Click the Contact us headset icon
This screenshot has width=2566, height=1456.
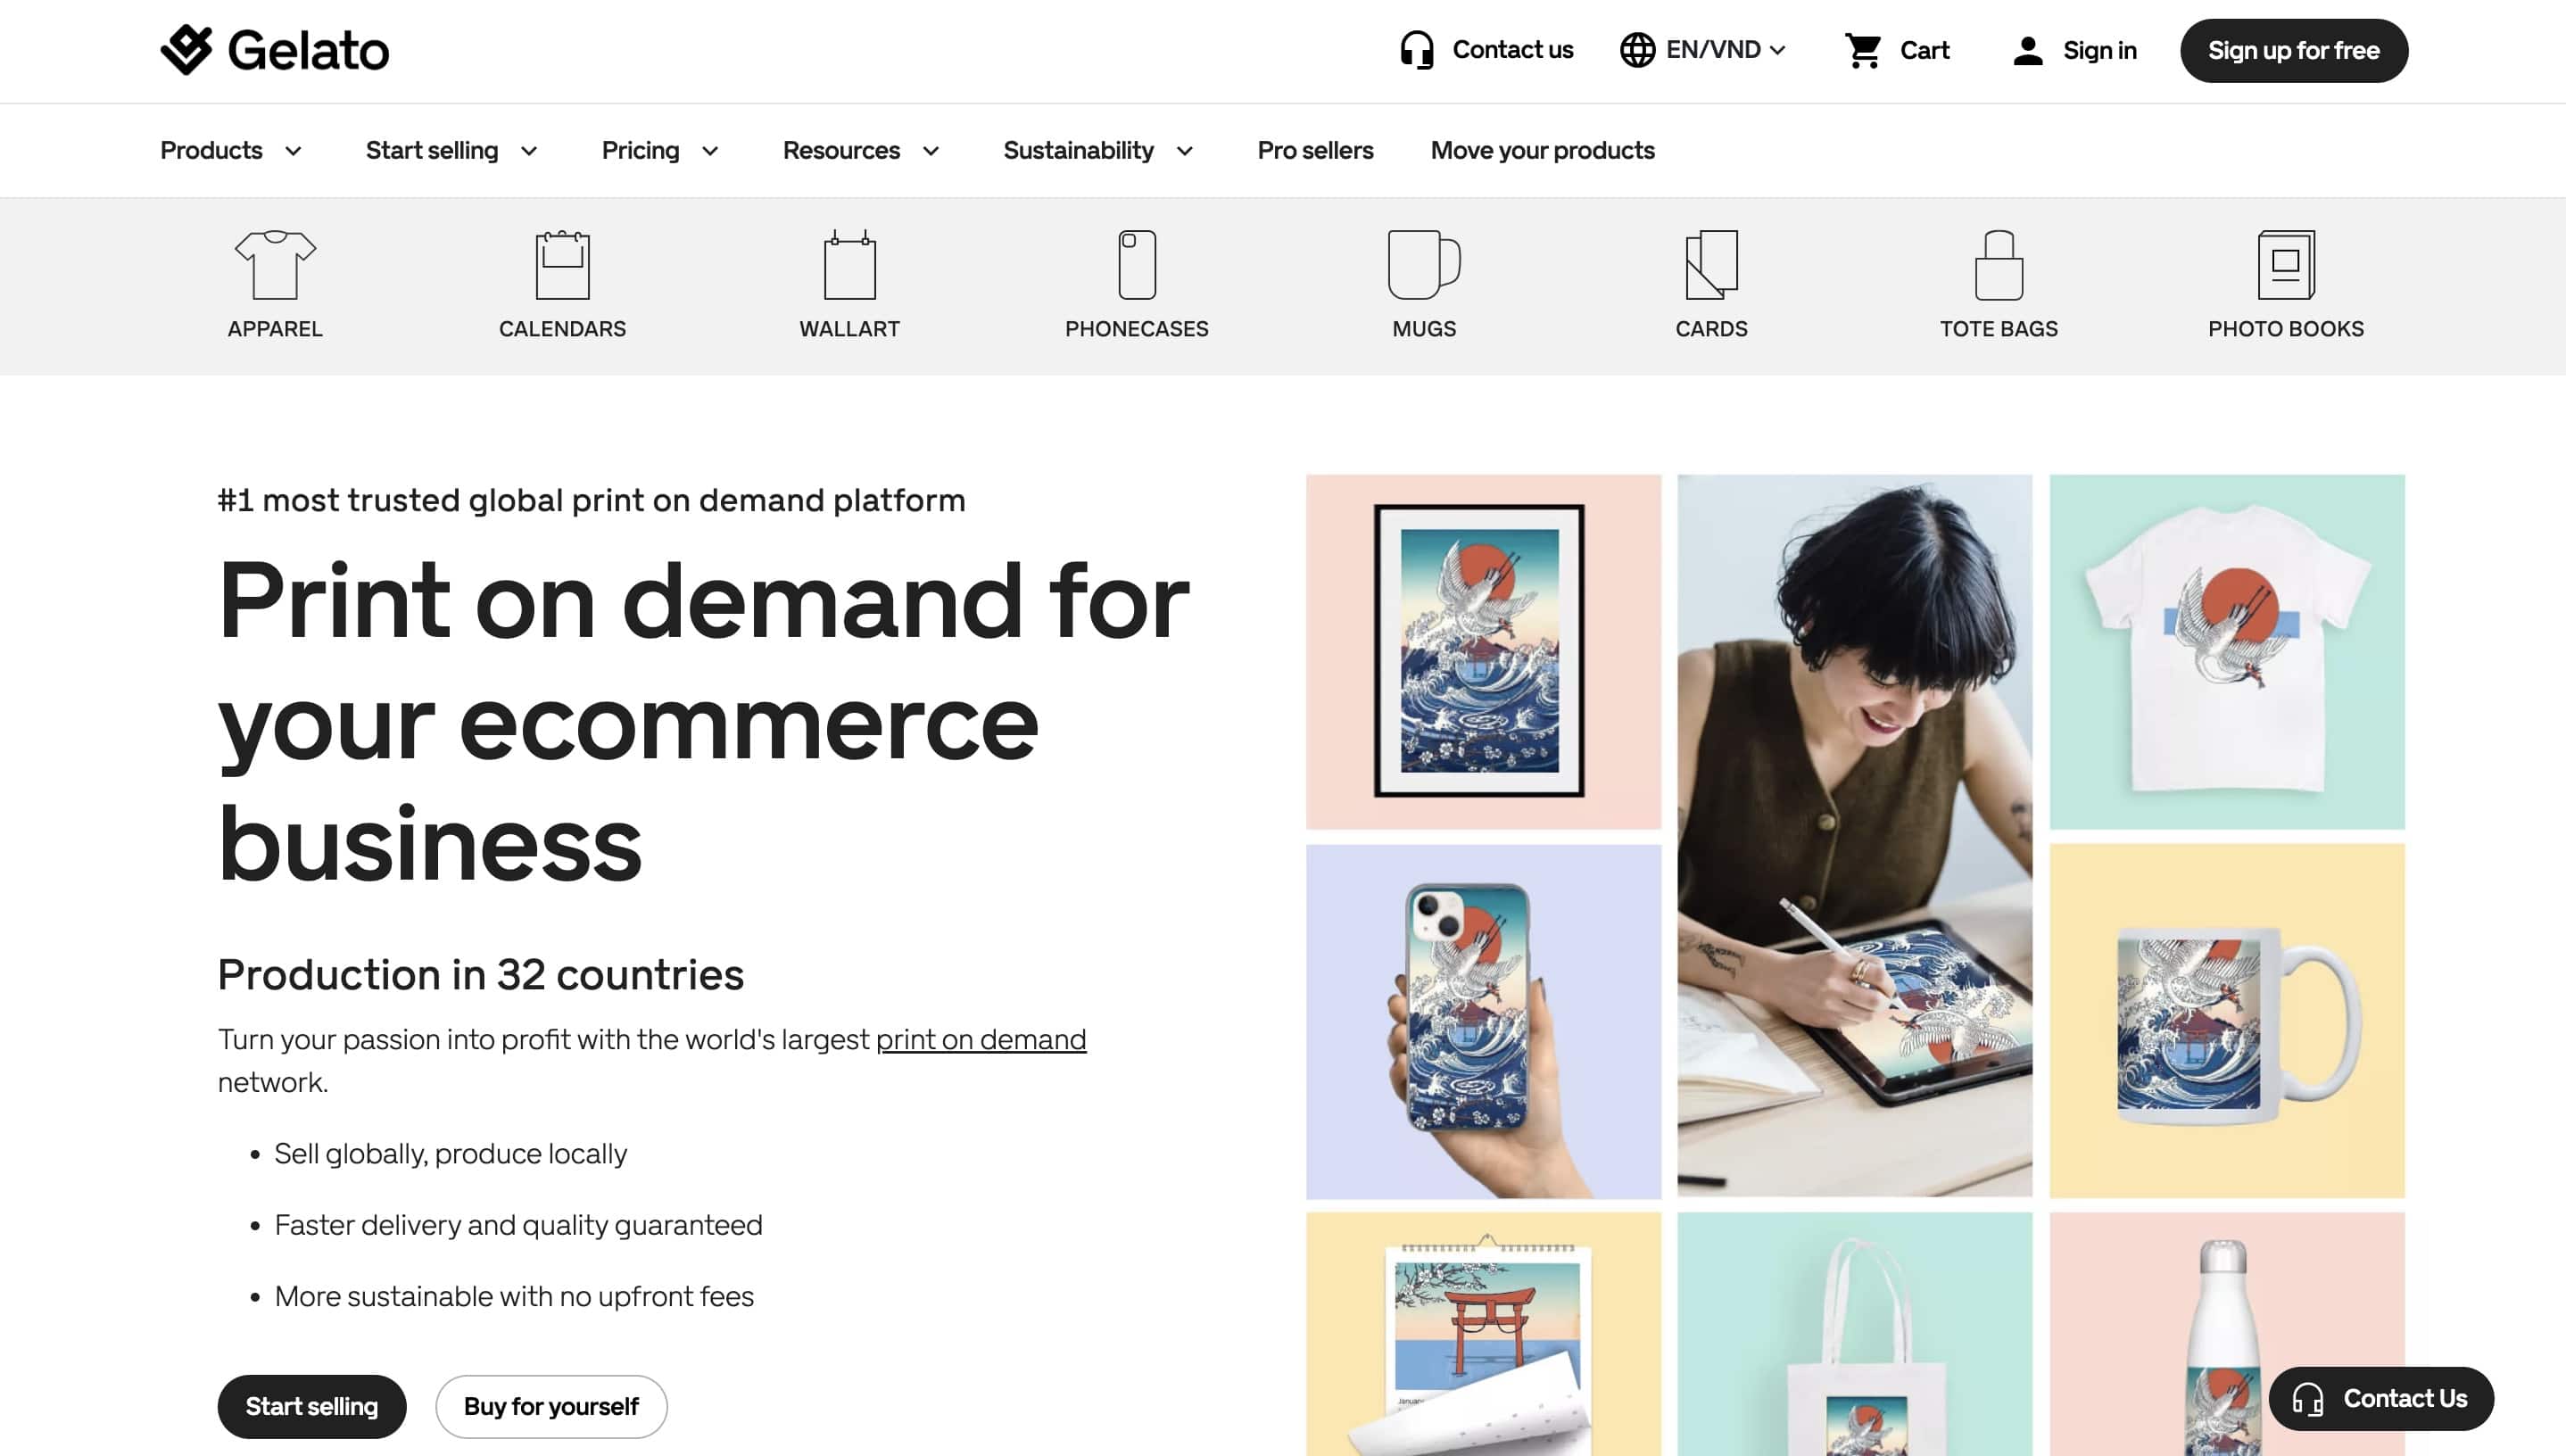tap(1416, 50)
